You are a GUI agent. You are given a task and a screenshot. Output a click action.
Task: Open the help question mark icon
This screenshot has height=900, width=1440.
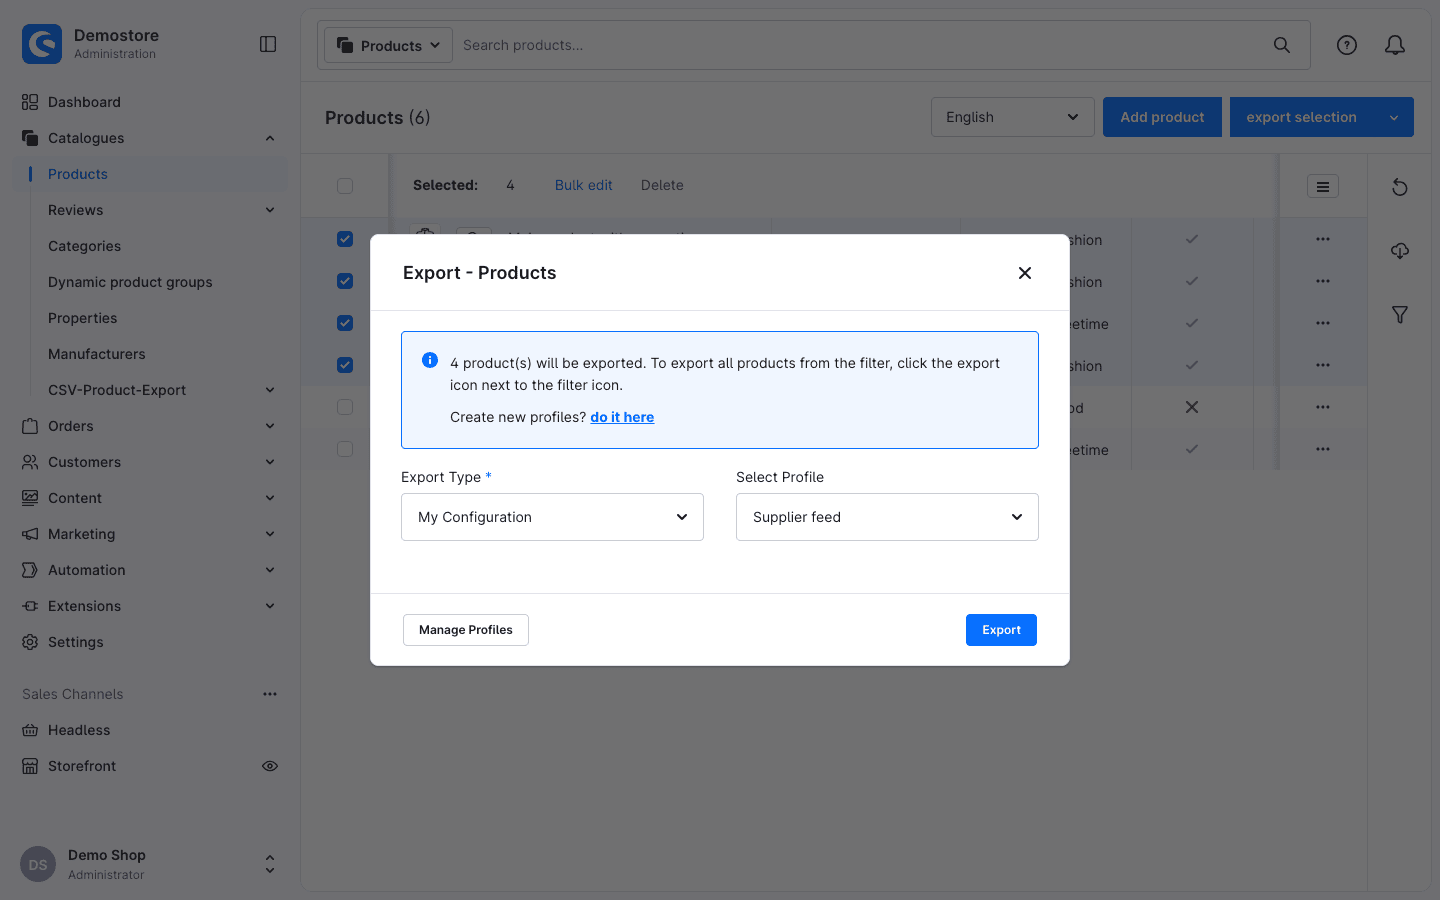click(1347, 45)
